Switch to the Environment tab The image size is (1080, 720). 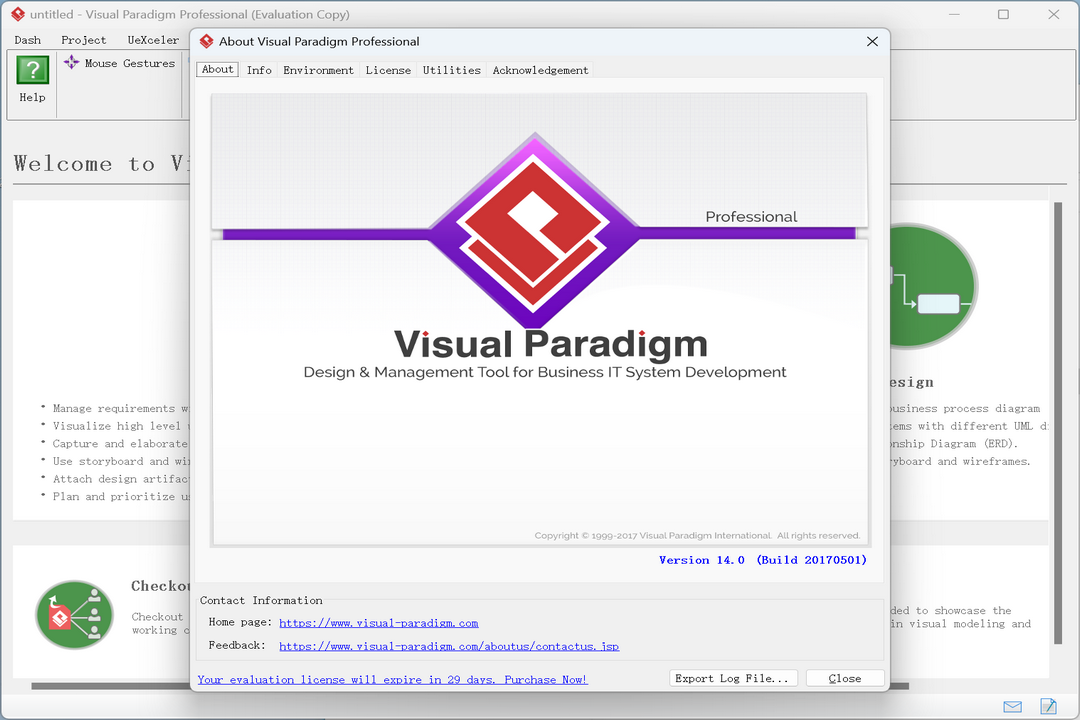tap(318, 70)
